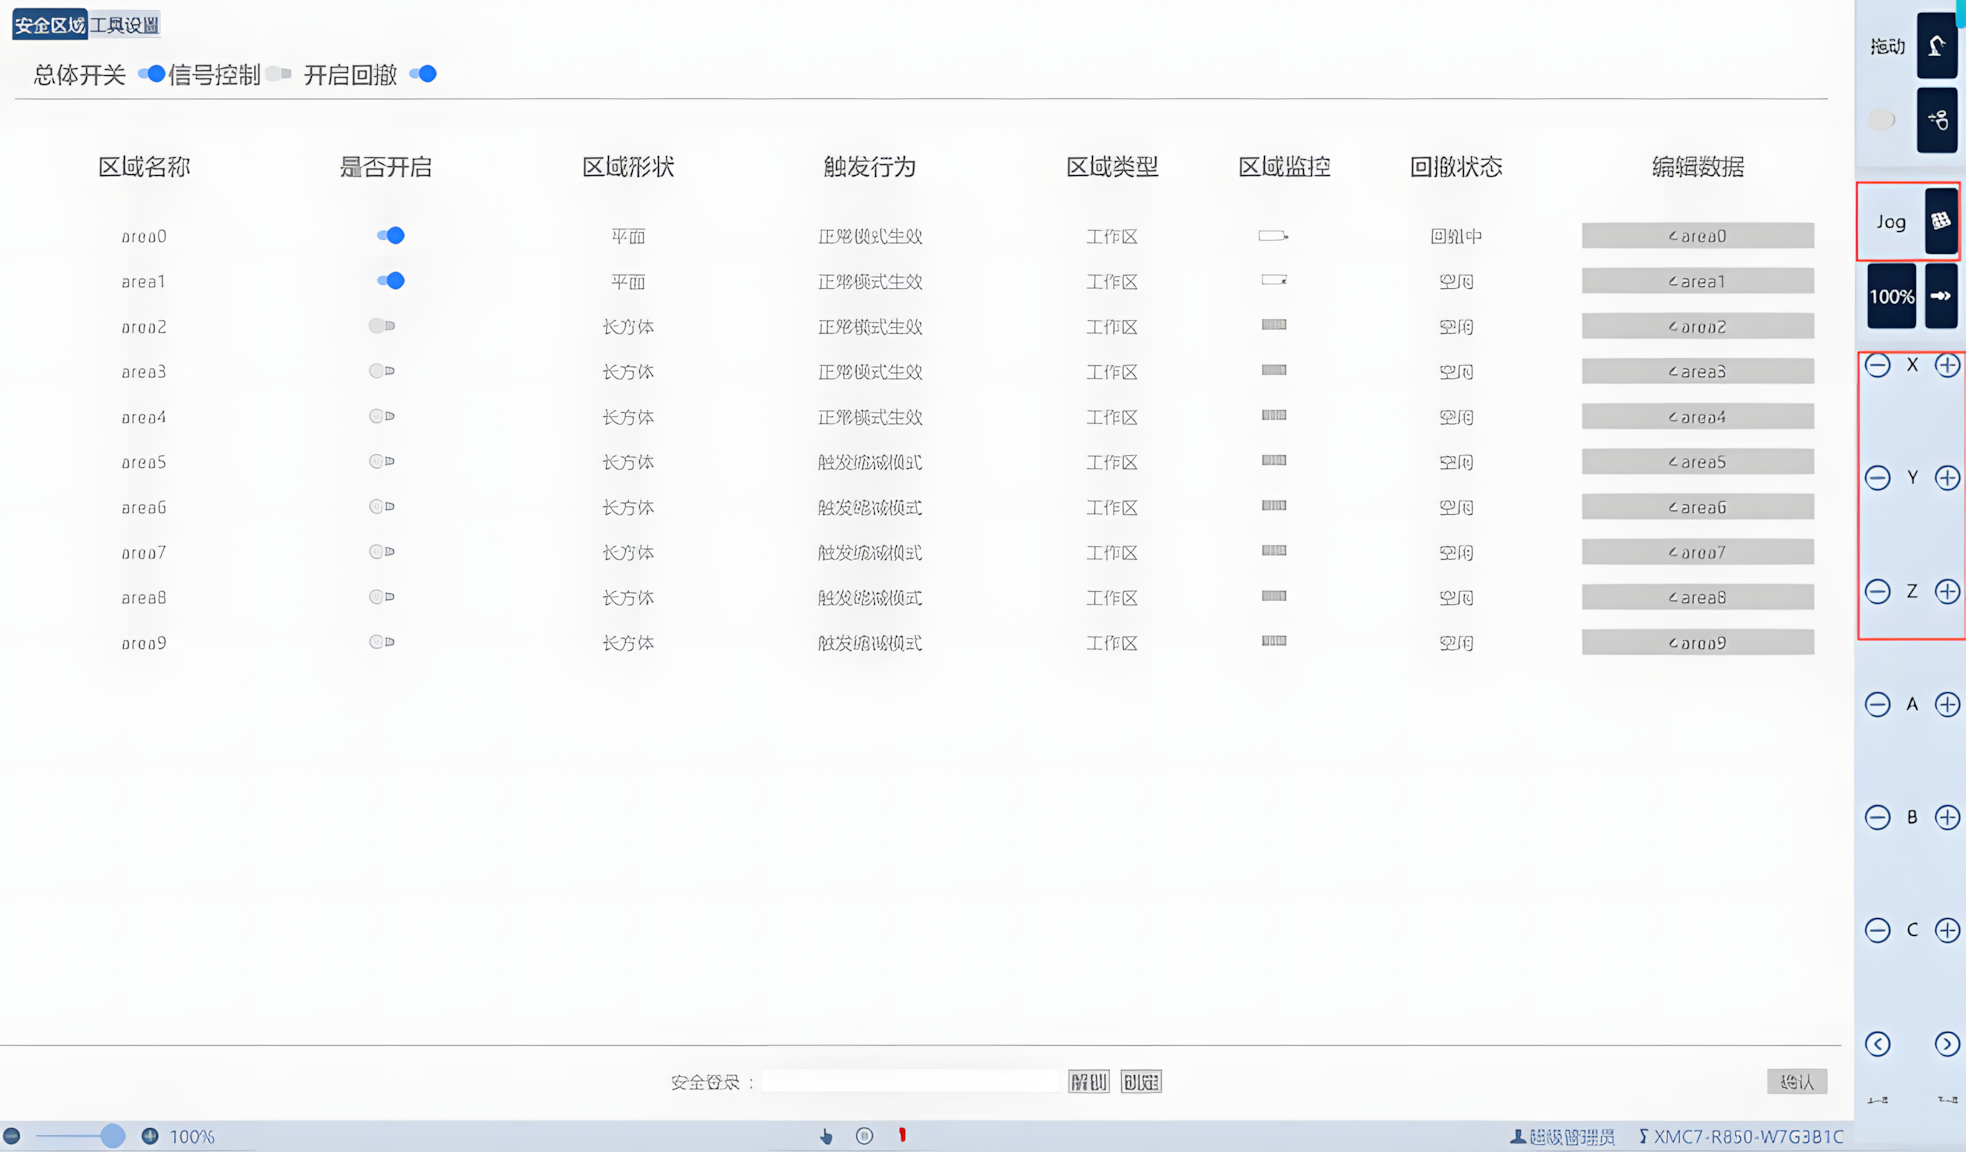This screenshot has height=1152, width=1966.
Task: Click the unlock button beside security login
Action: click(x=1089, y=1082)
